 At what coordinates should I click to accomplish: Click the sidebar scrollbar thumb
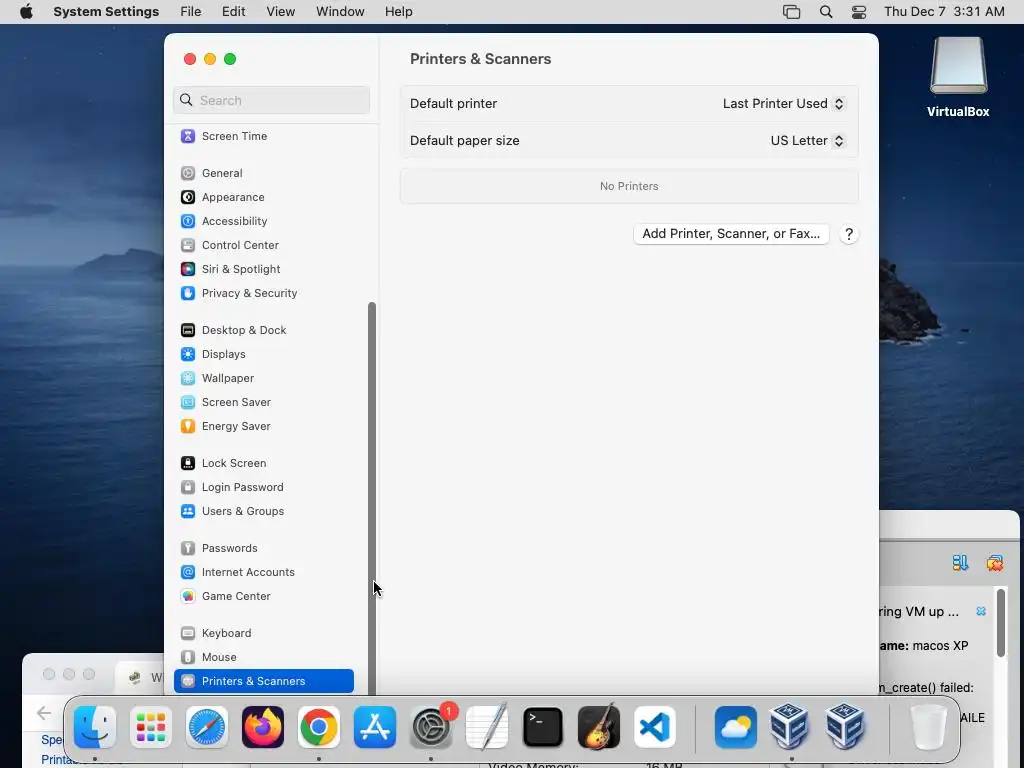click(372, 498)
